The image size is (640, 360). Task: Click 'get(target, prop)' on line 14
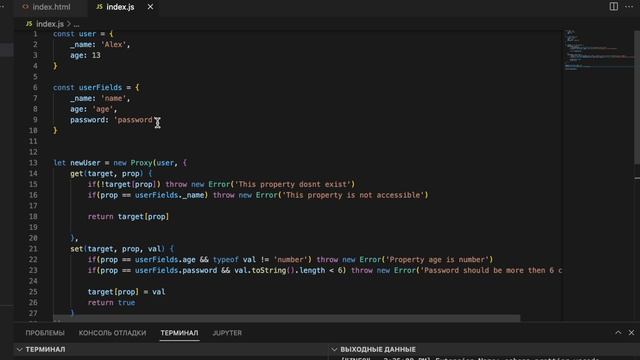[107, 174]
